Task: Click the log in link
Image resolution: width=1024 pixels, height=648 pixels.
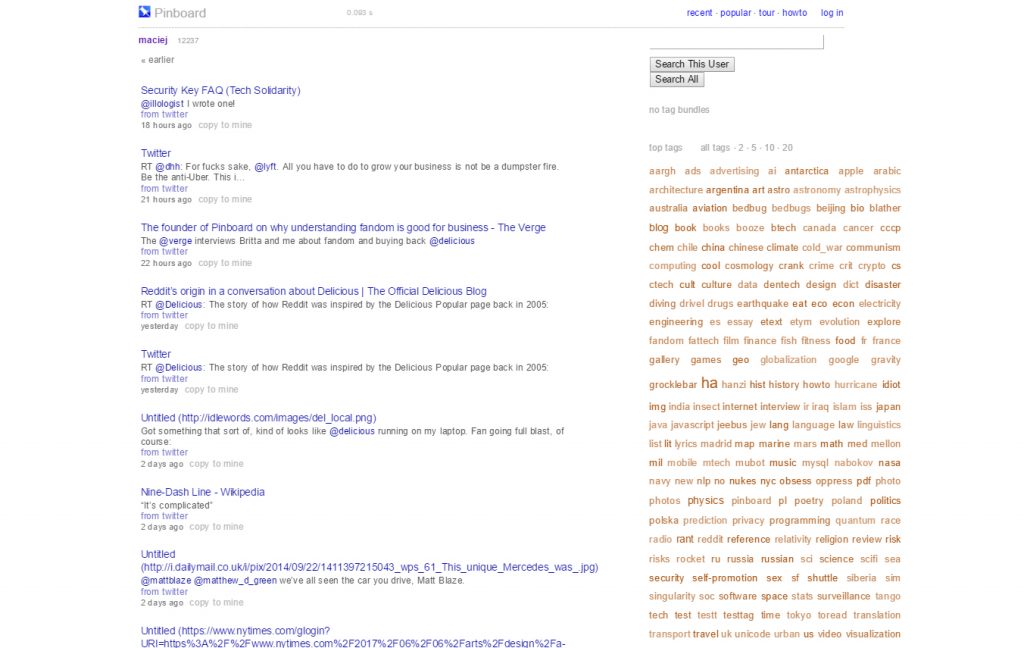Action: [831, 13]
